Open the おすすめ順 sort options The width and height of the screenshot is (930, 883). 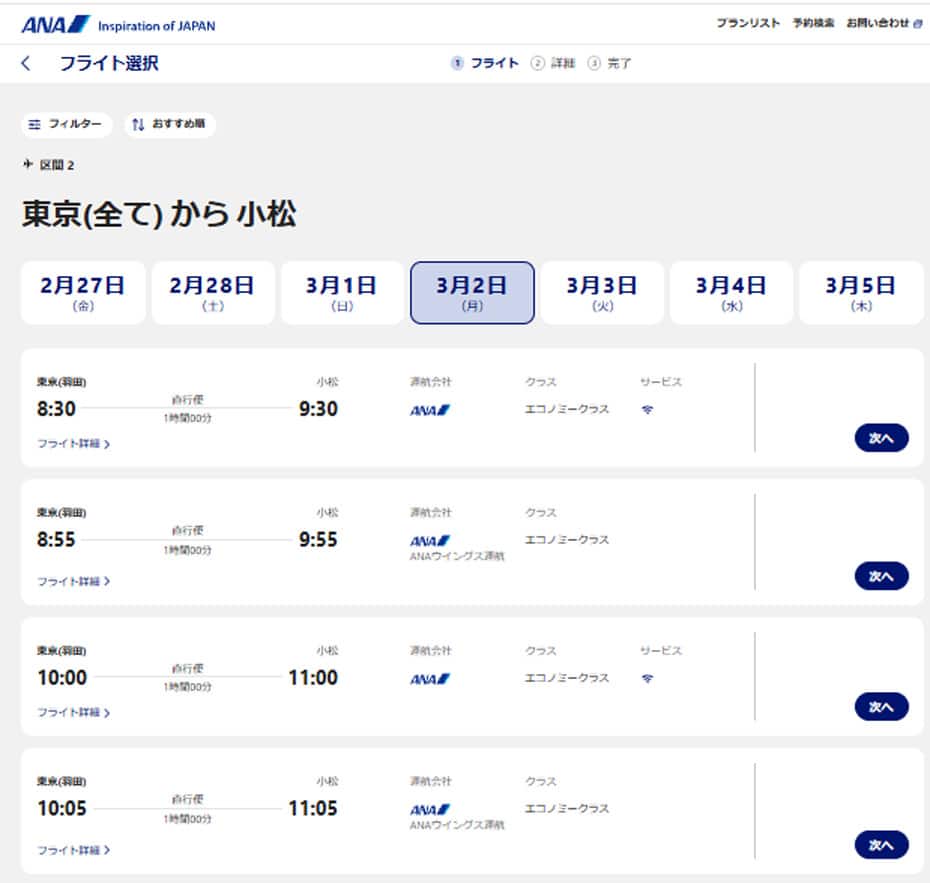(x=170, y=125)
